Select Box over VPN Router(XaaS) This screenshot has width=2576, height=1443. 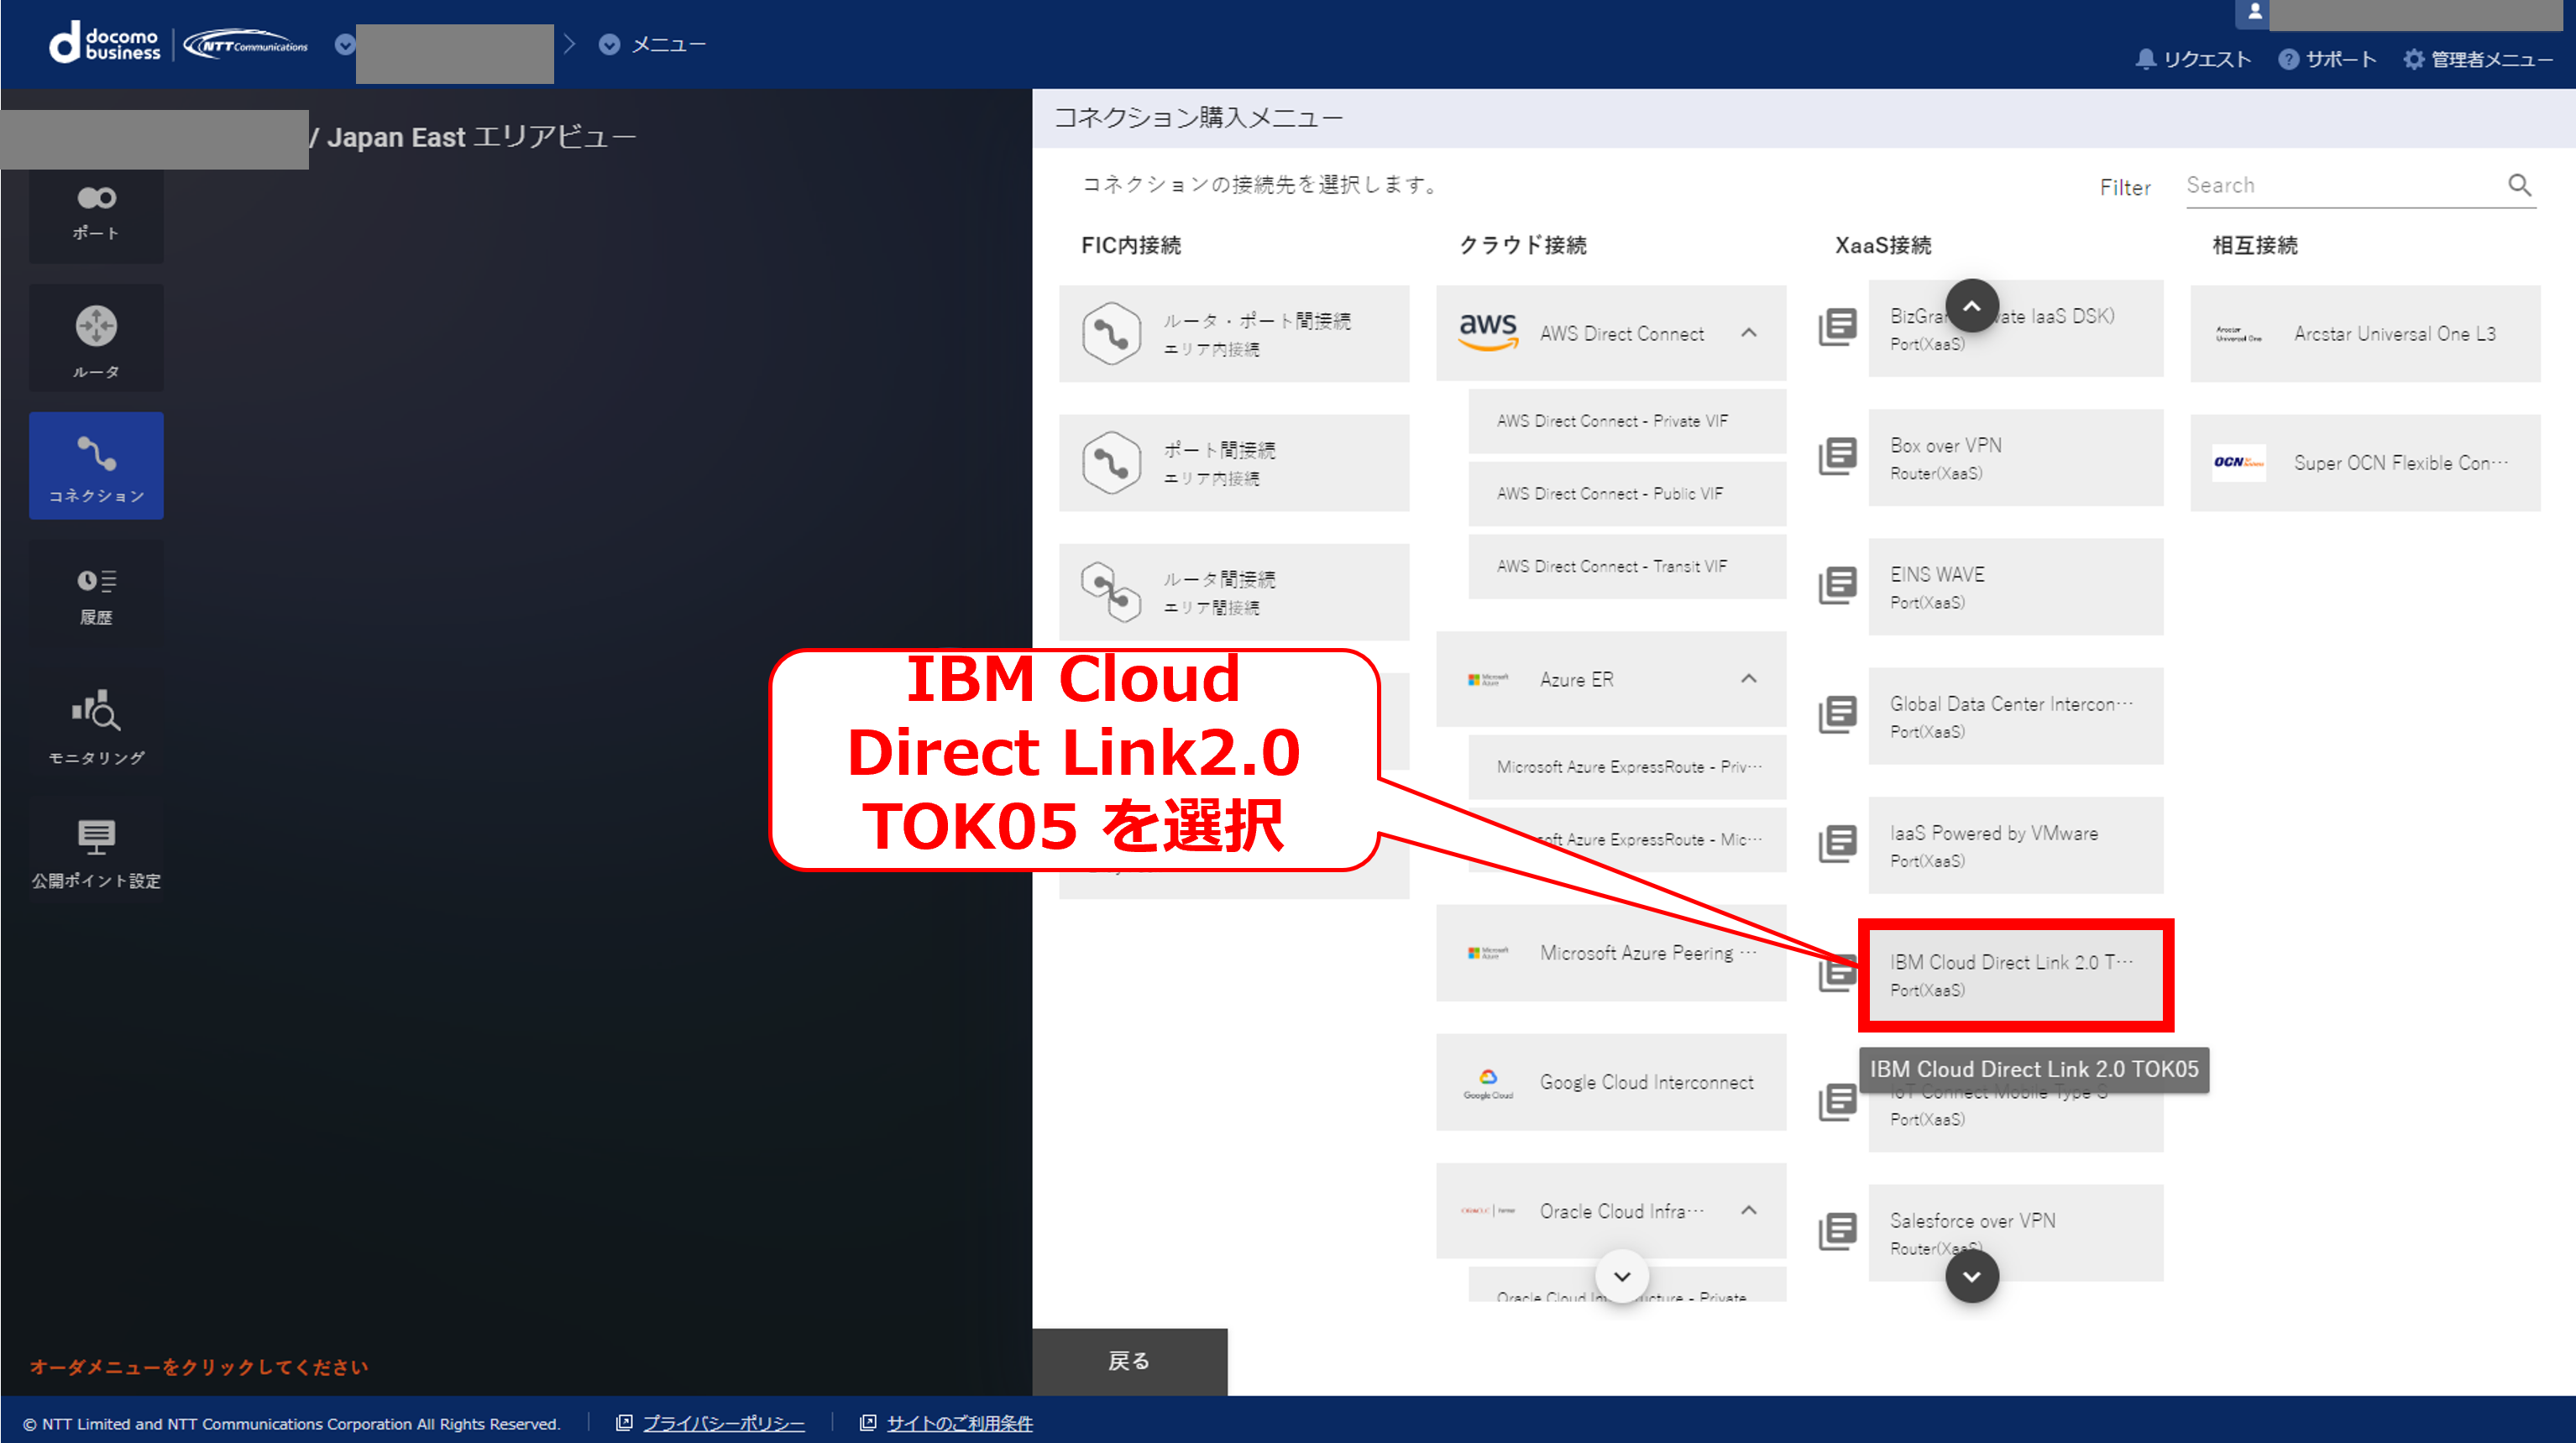(2015, 457)
